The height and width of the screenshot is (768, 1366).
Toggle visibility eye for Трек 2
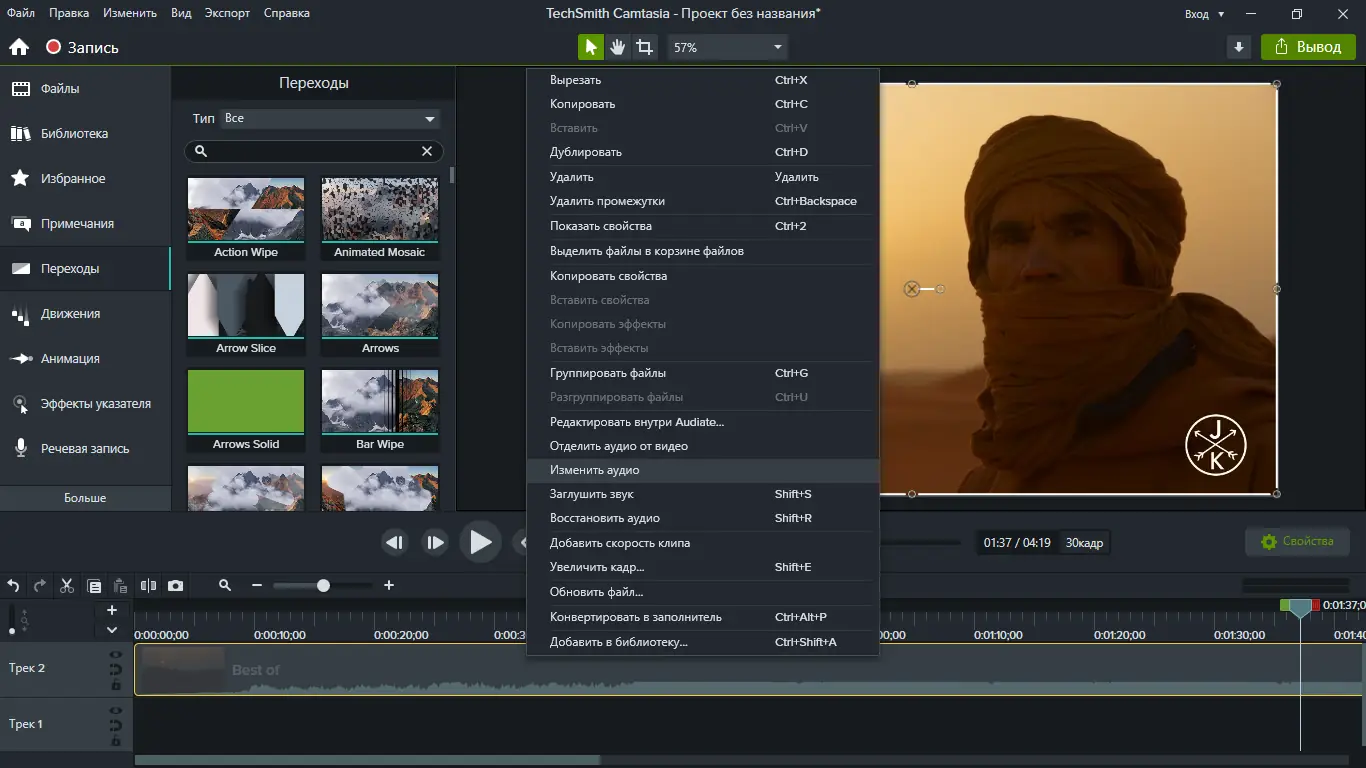(116, 655)
